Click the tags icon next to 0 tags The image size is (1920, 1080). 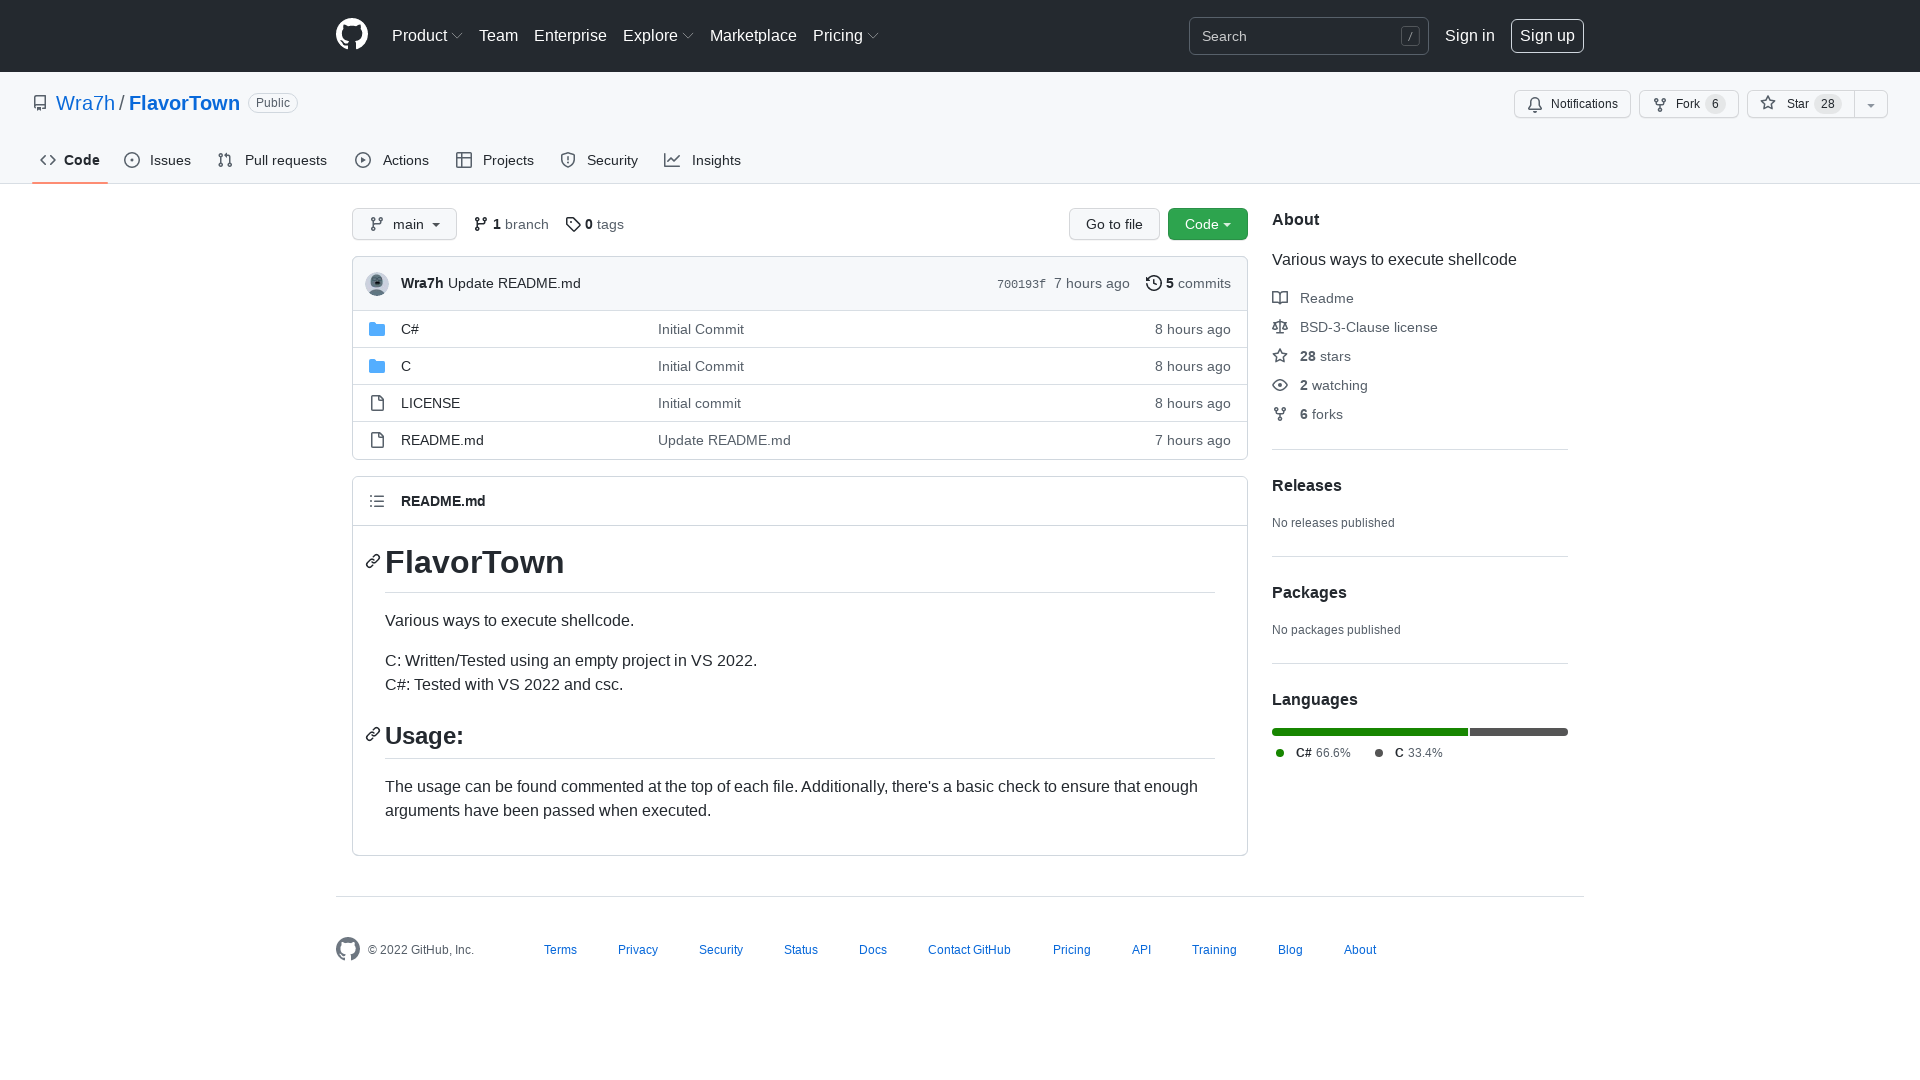(x=573, y=224)
